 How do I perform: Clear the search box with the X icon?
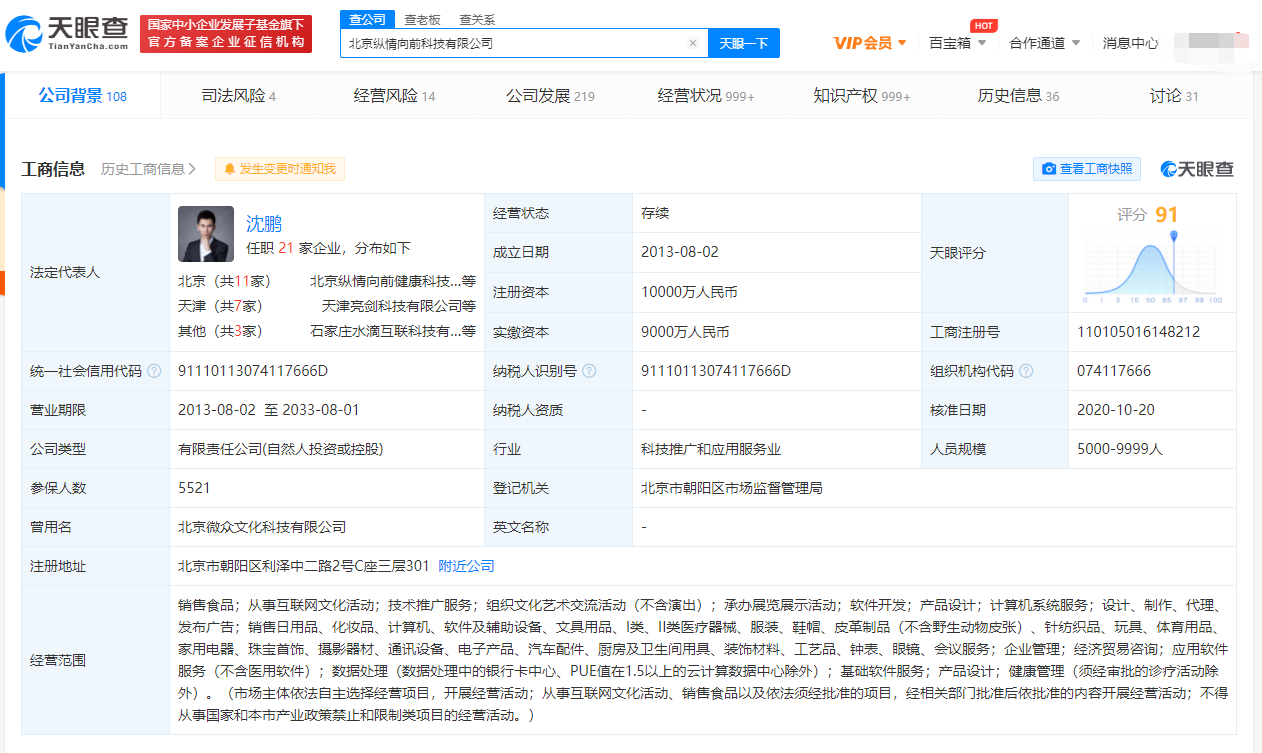click(692, 43)
